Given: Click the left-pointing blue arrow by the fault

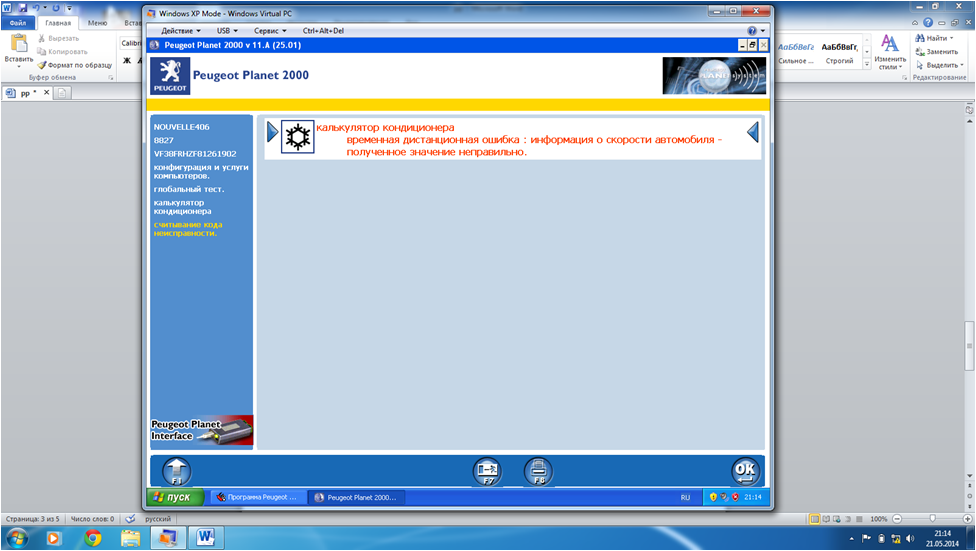Looking at the screenshot, I should pos(753,132).
